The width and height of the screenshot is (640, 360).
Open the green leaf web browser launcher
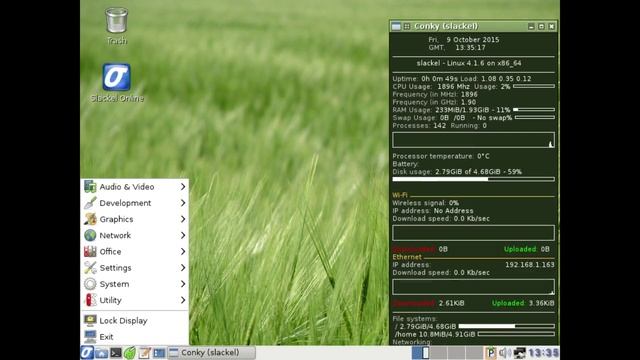tap(130, 353)
